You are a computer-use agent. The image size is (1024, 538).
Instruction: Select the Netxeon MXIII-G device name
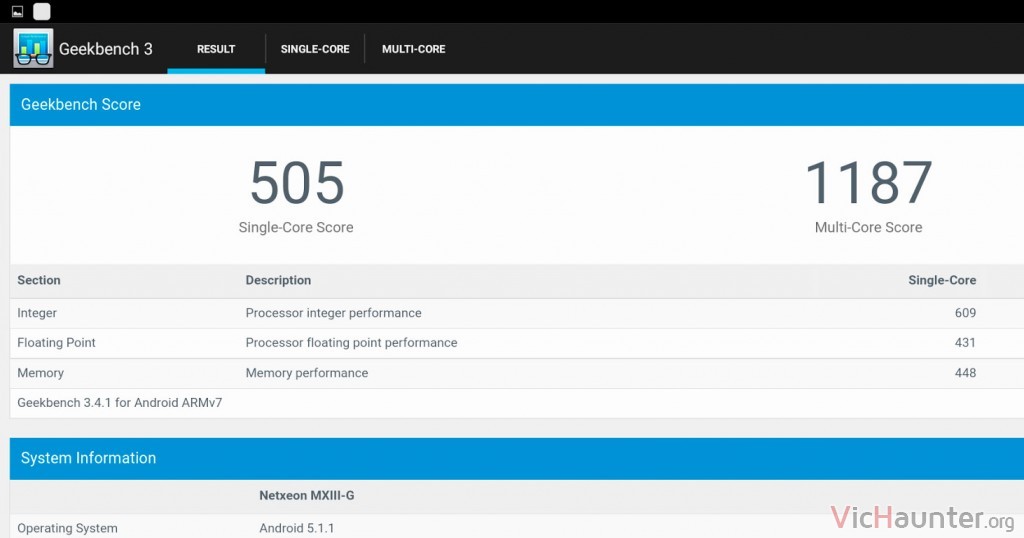tap(307, 496)
